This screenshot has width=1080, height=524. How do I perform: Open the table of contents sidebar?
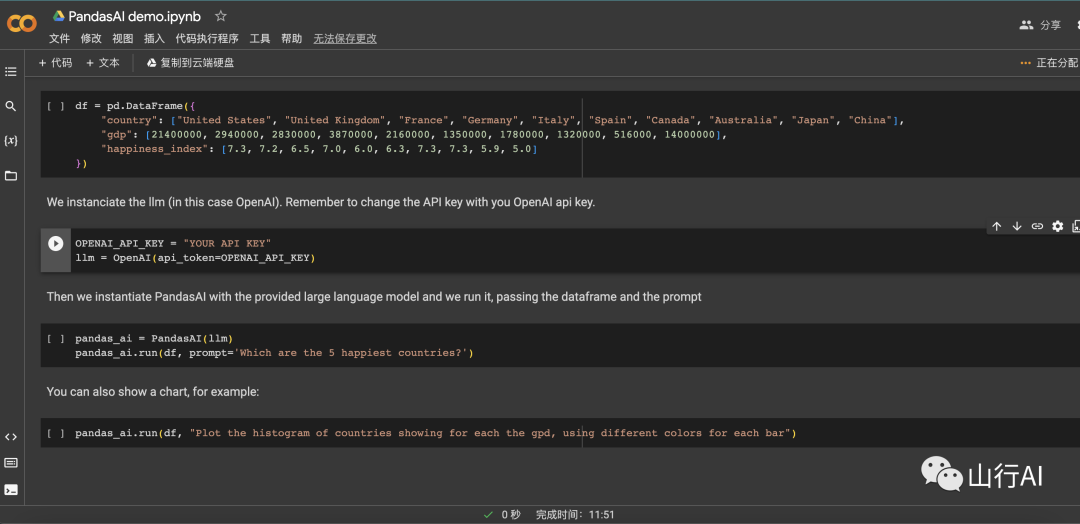click(11, 72)
